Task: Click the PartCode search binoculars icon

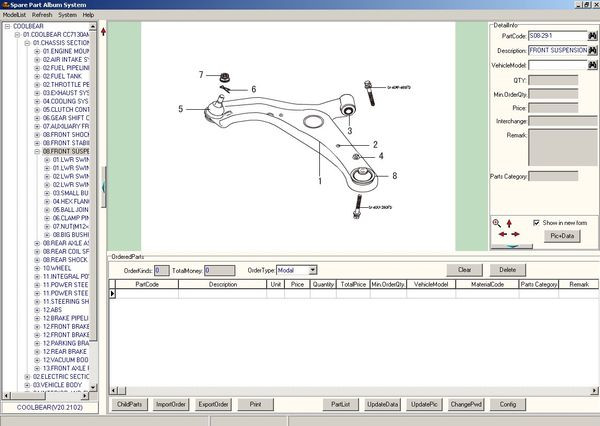Action: point(592,35)
